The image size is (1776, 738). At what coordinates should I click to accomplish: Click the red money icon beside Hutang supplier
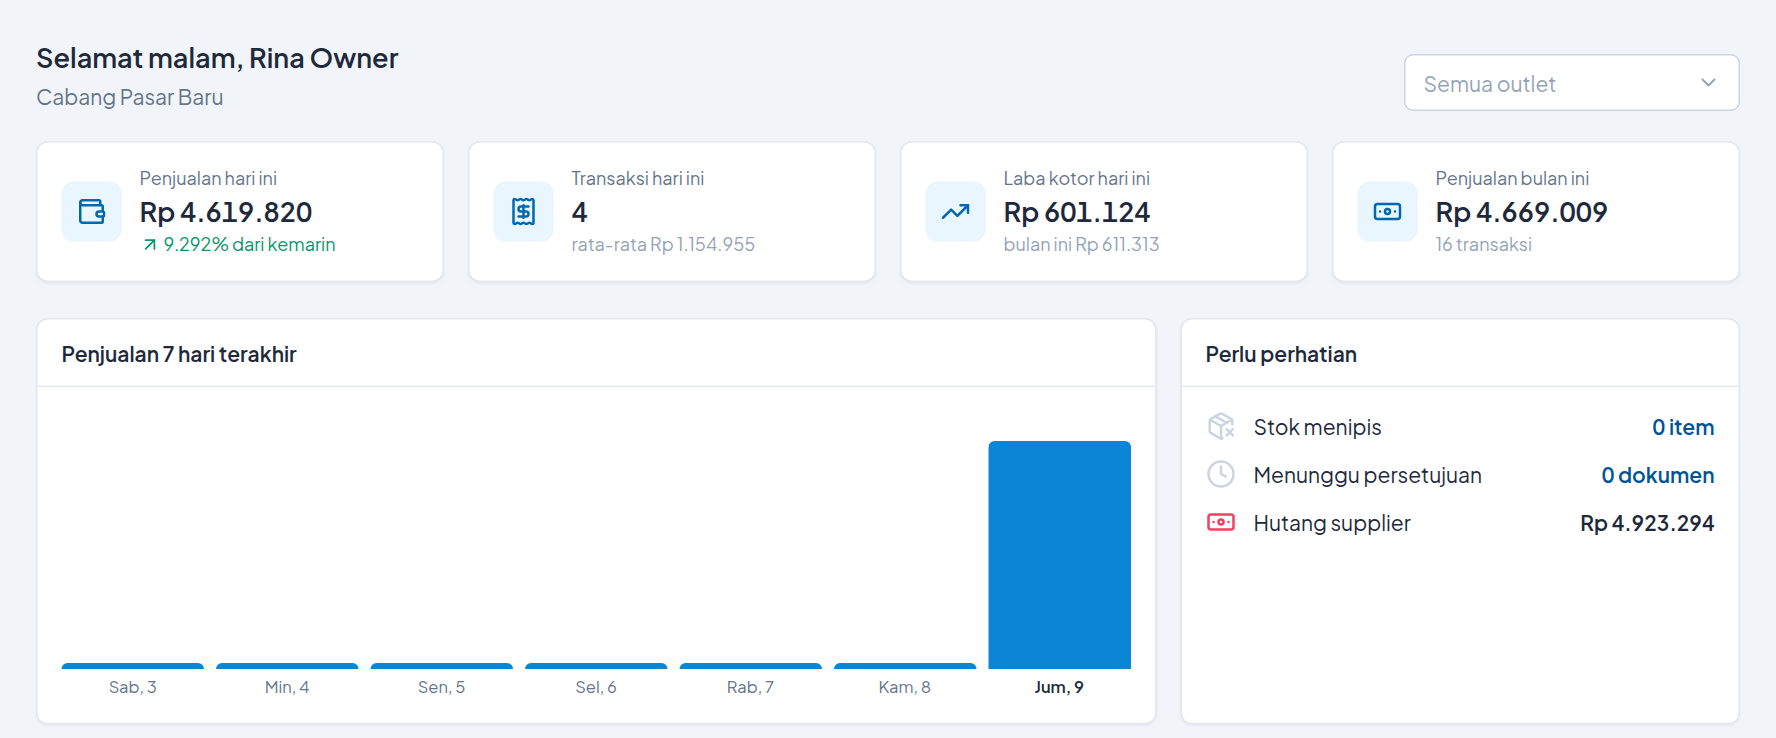[x=1221, y=523]
